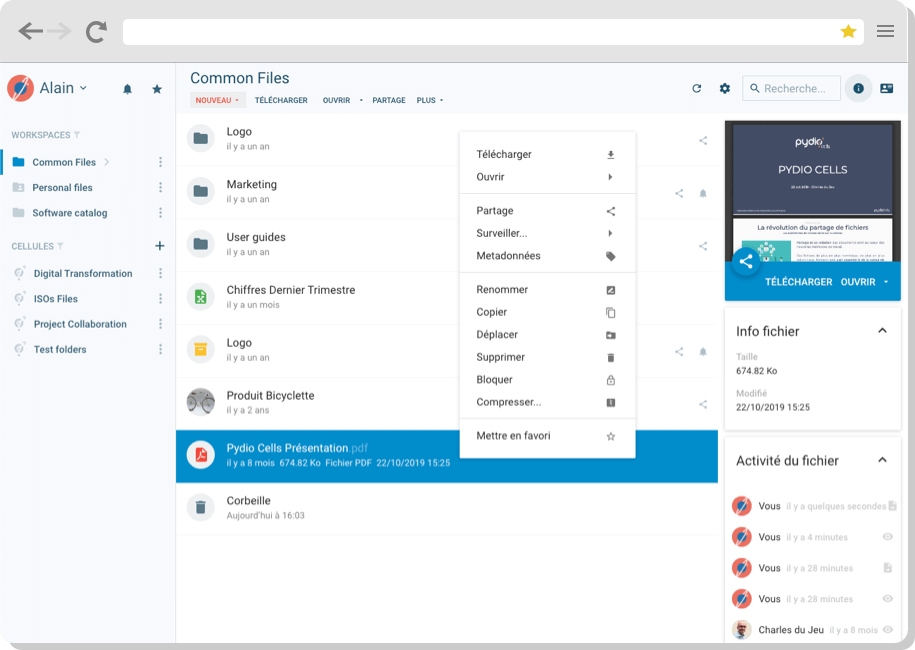Click share icon on top Logo folder row

point(703,141)
